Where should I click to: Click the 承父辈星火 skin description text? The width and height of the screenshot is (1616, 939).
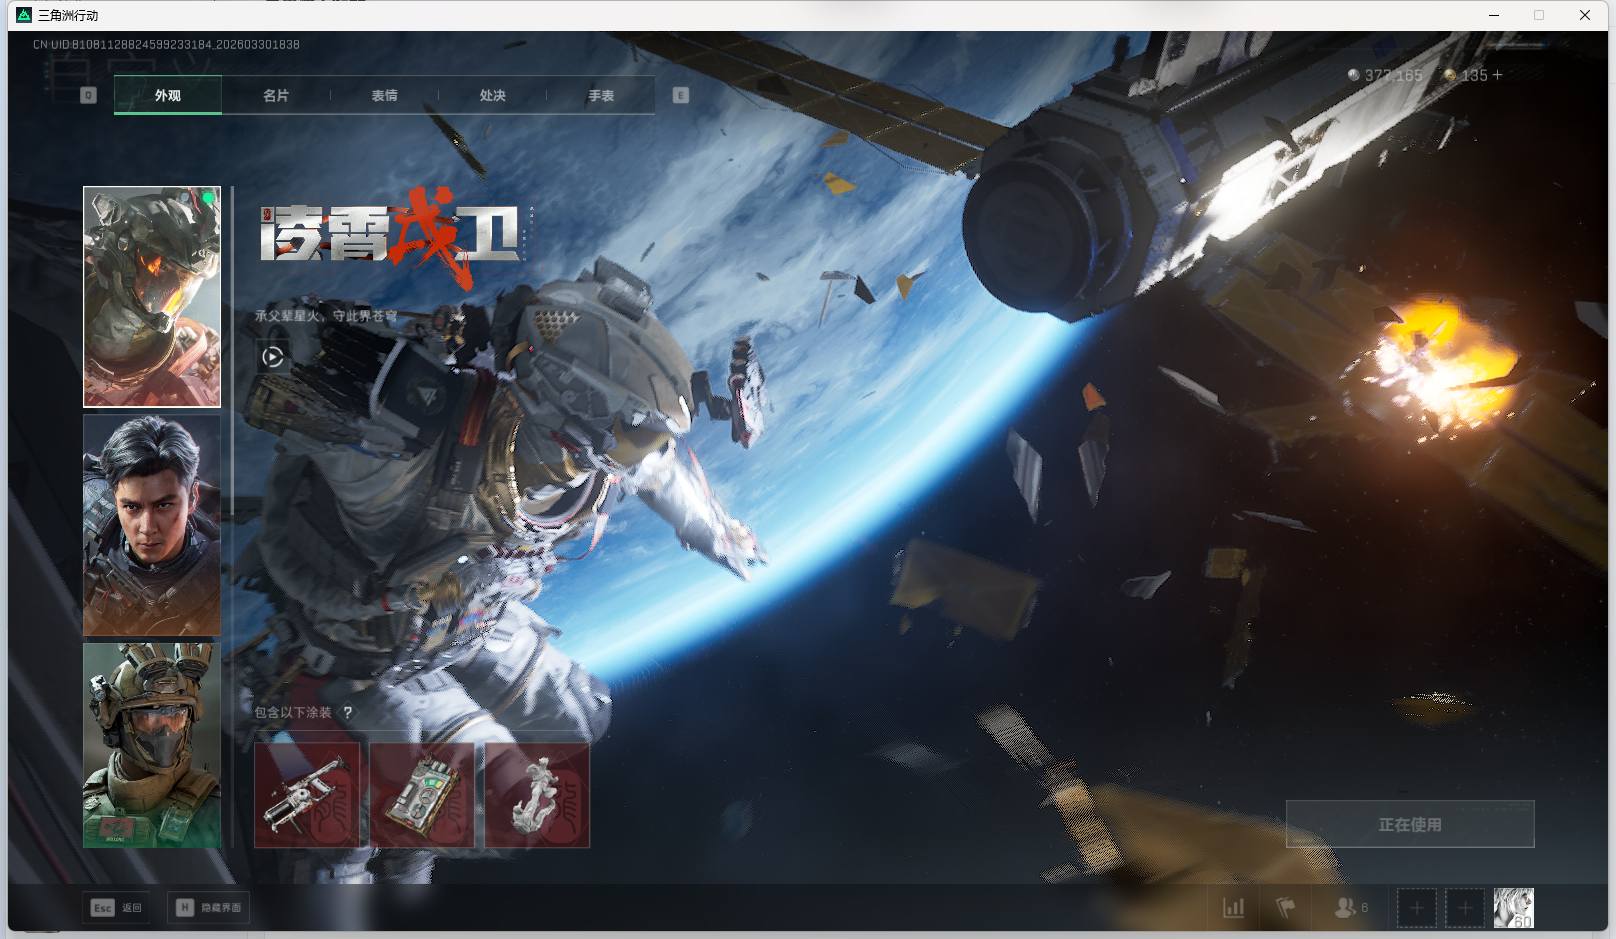click(x=326, y=316)
